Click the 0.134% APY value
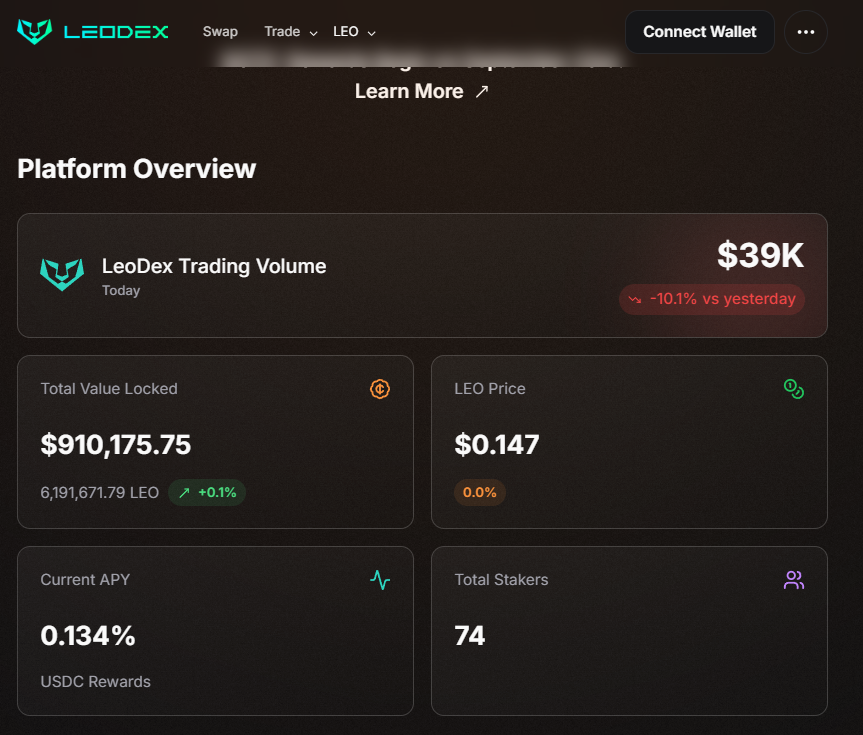Screen dimensions: 863x735 pyautogui.click(x=88, y=636)
